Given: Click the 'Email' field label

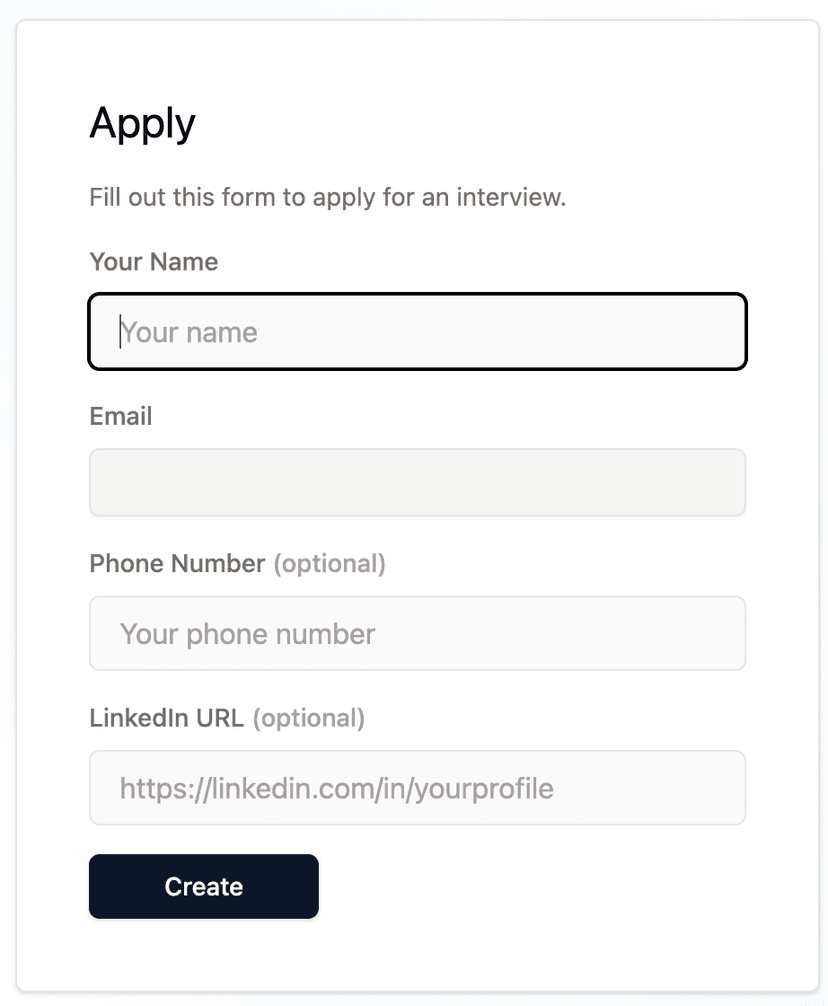Looking at the screenshot, I should tap(120, 416).
